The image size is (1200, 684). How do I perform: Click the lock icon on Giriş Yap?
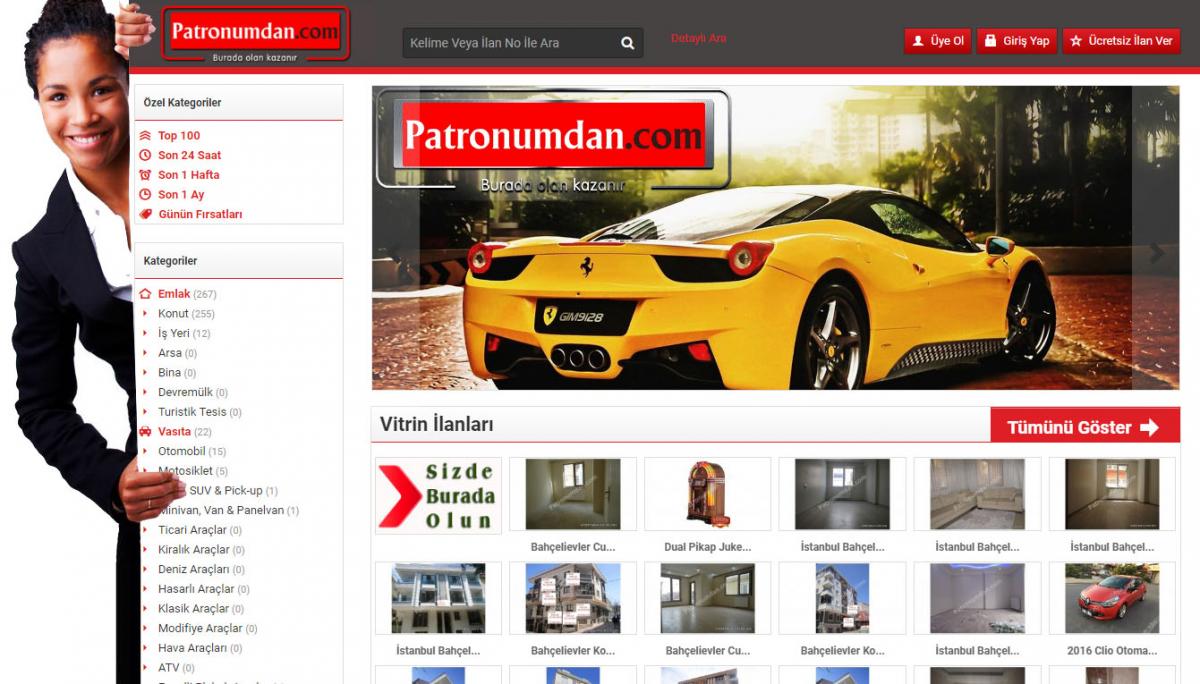pyautogui.click(x=990, y=41)
